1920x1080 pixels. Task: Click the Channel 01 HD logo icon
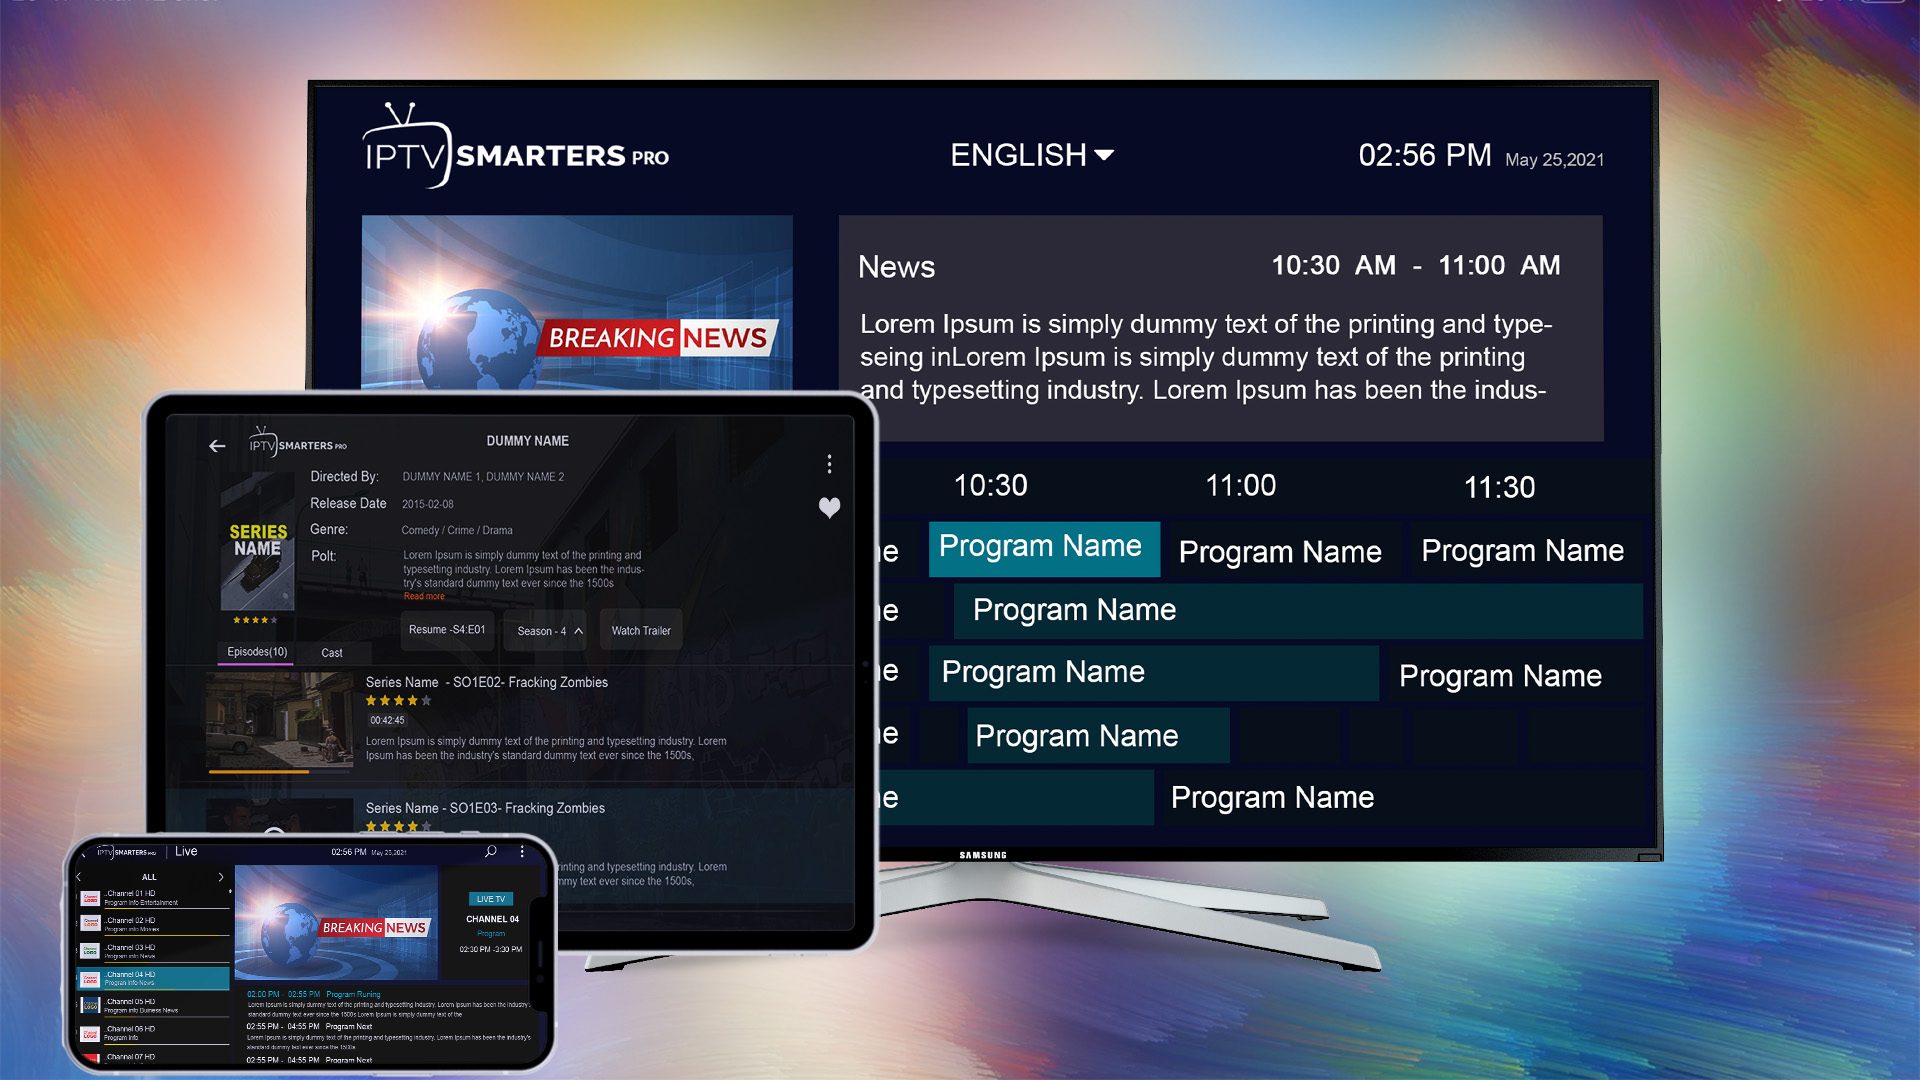90,897
